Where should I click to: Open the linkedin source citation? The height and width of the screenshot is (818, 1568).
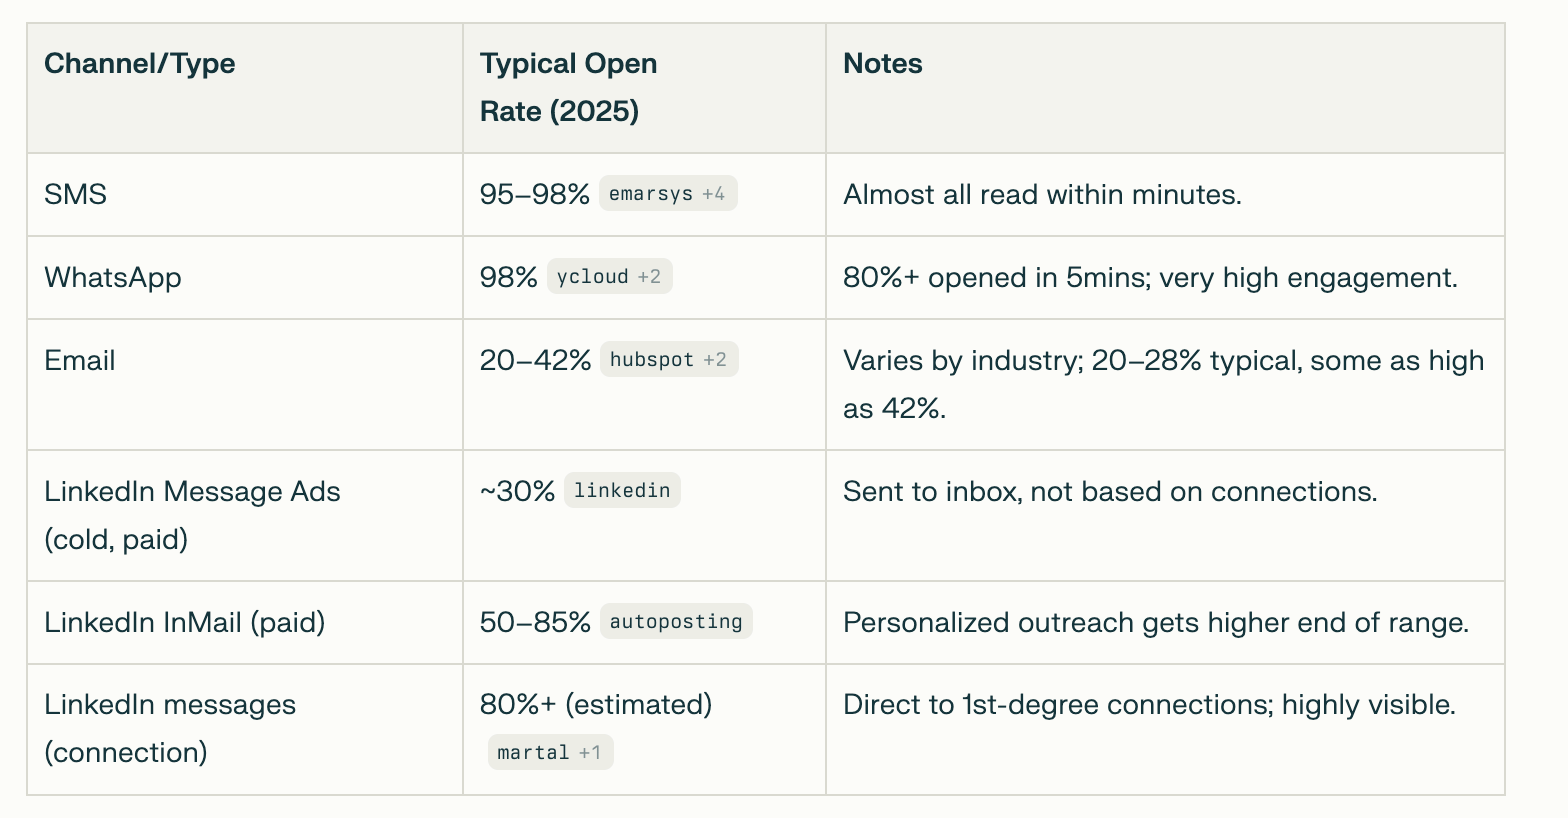[622, 491]
